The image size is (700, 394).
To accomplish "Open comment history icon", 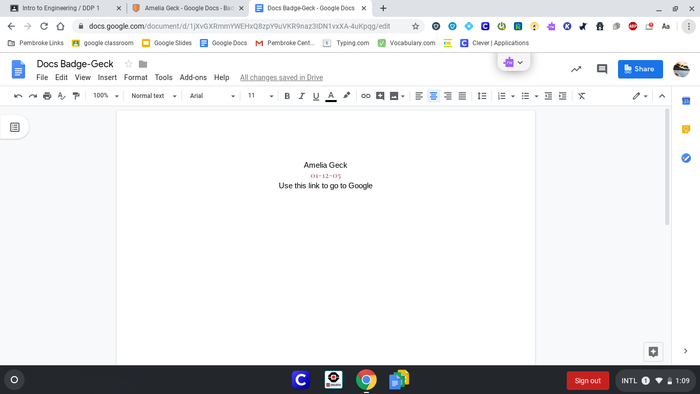I will 602,69.
